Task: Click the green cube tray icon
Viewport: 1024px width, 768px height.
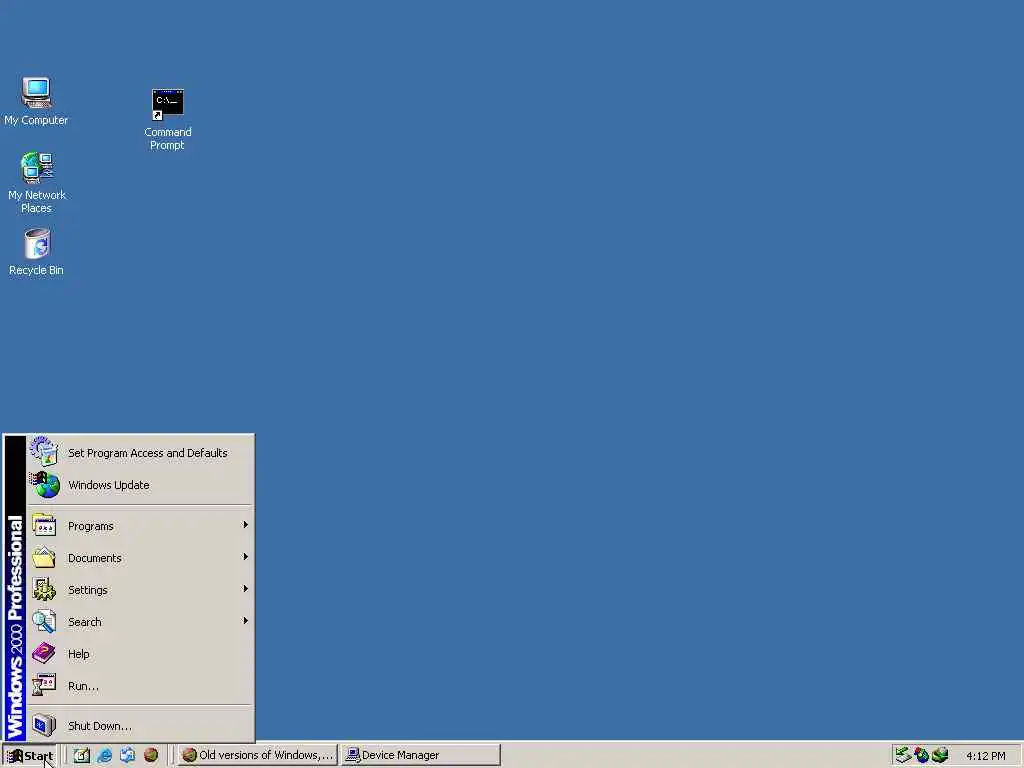Action: (940, 755)
